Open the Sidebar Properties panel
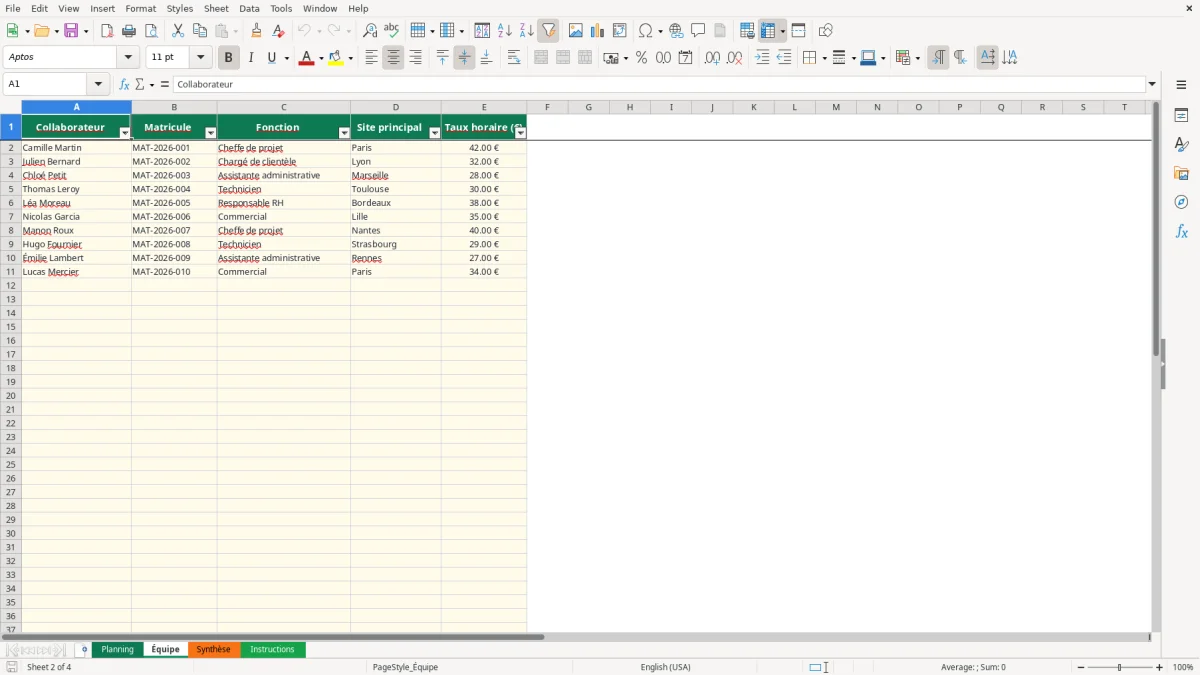The image size is (1200, 675). click(1181, 115)
